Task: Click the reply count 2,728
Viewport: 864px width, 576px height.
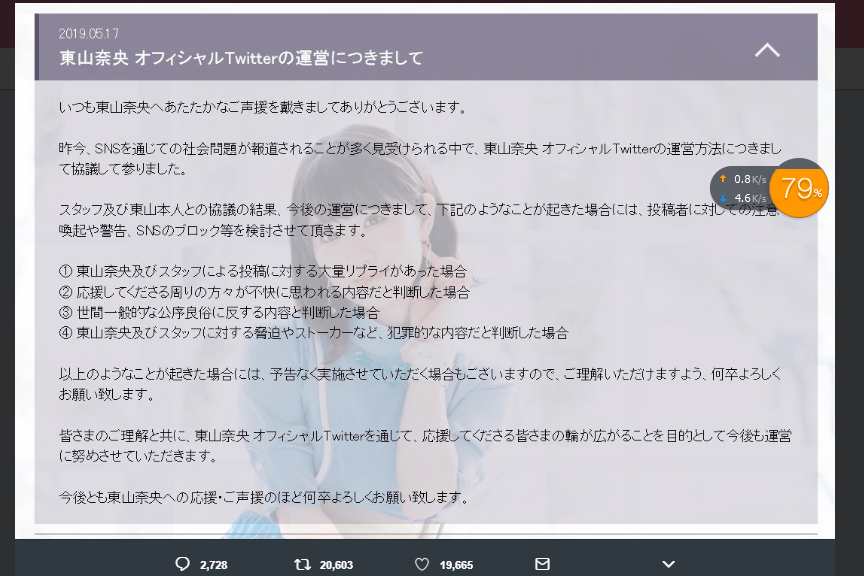Action: [x=214, y=565]
